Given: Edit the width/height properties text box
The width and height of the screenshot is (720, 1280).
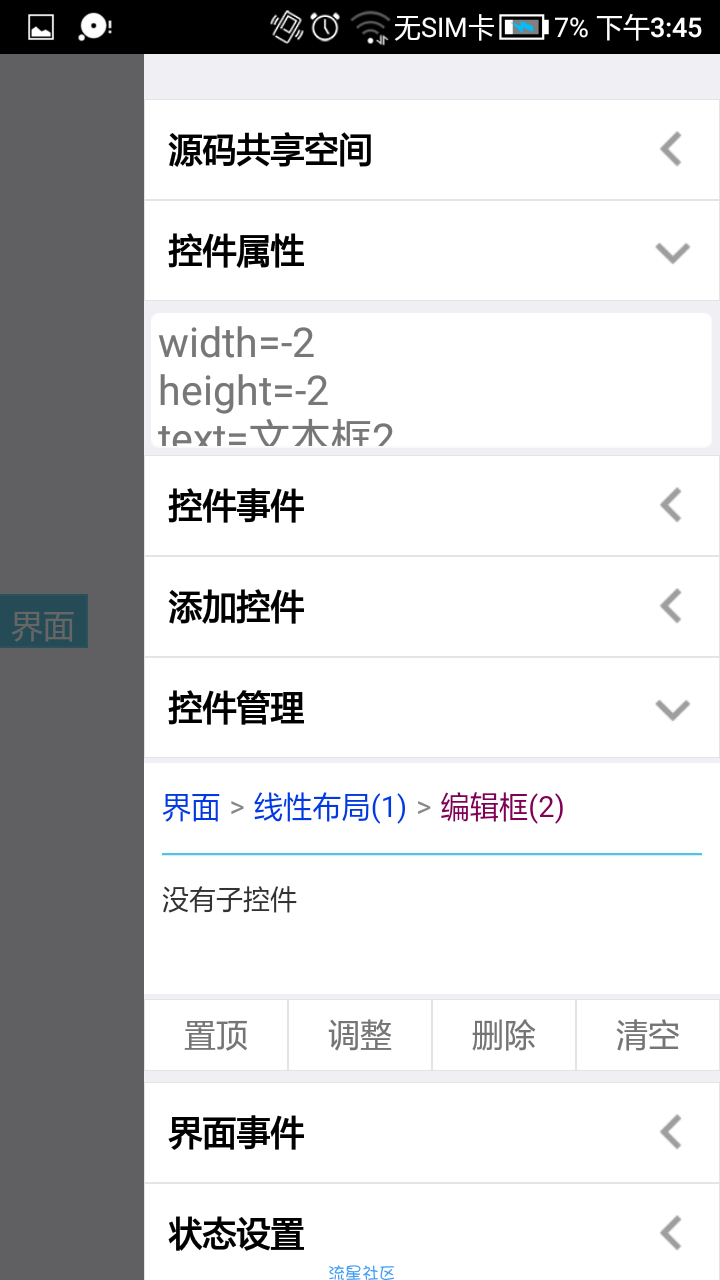Looking at the screenshot, I should (431, 380).
